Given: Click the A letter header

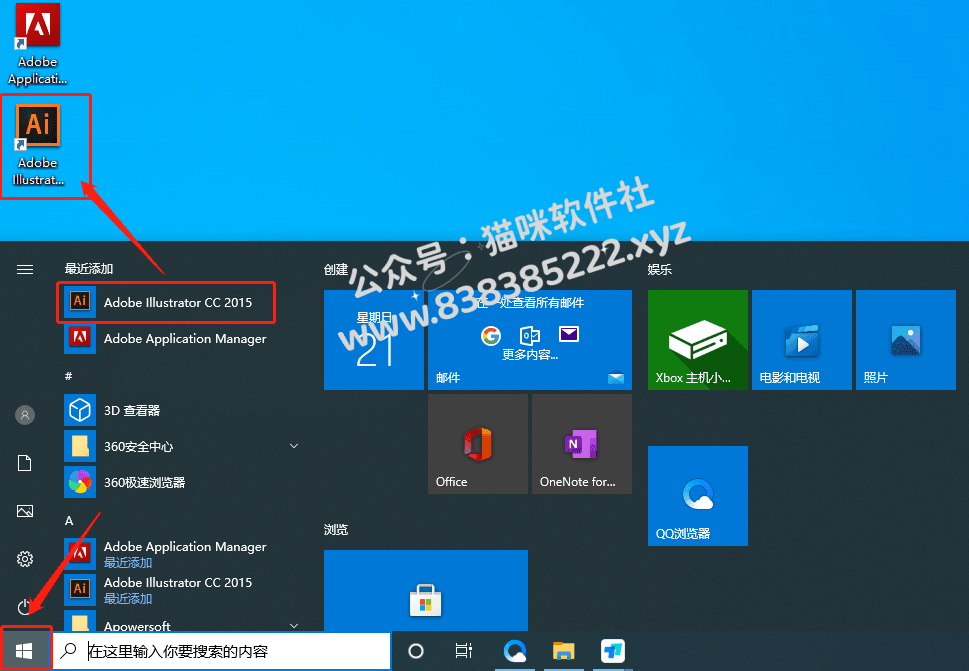Looking at the screenshot, I should pyautogui.click(x=69, y=520).
